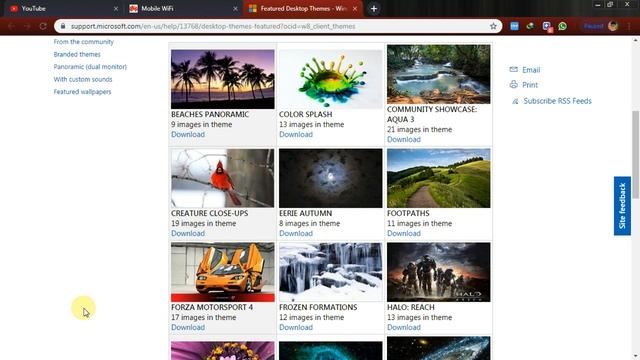Click Aqua 3 waterfall thumbnail
The width and height of the screenshot is (640, 360).
click(438, 74)
